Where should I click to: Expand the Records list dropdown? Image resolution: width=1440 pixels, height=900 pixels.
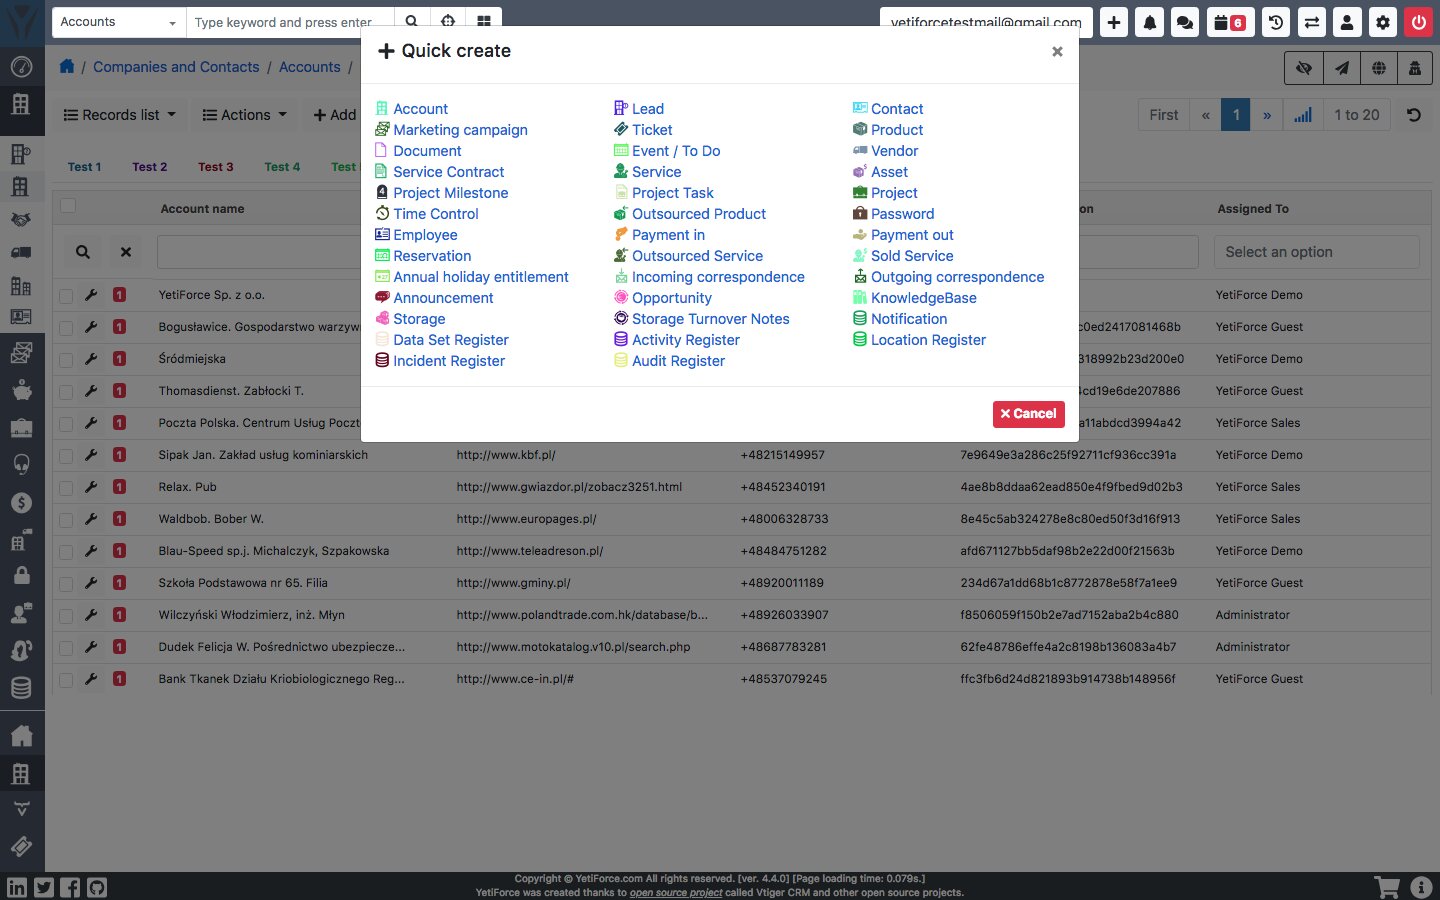[x=119, y=115]
